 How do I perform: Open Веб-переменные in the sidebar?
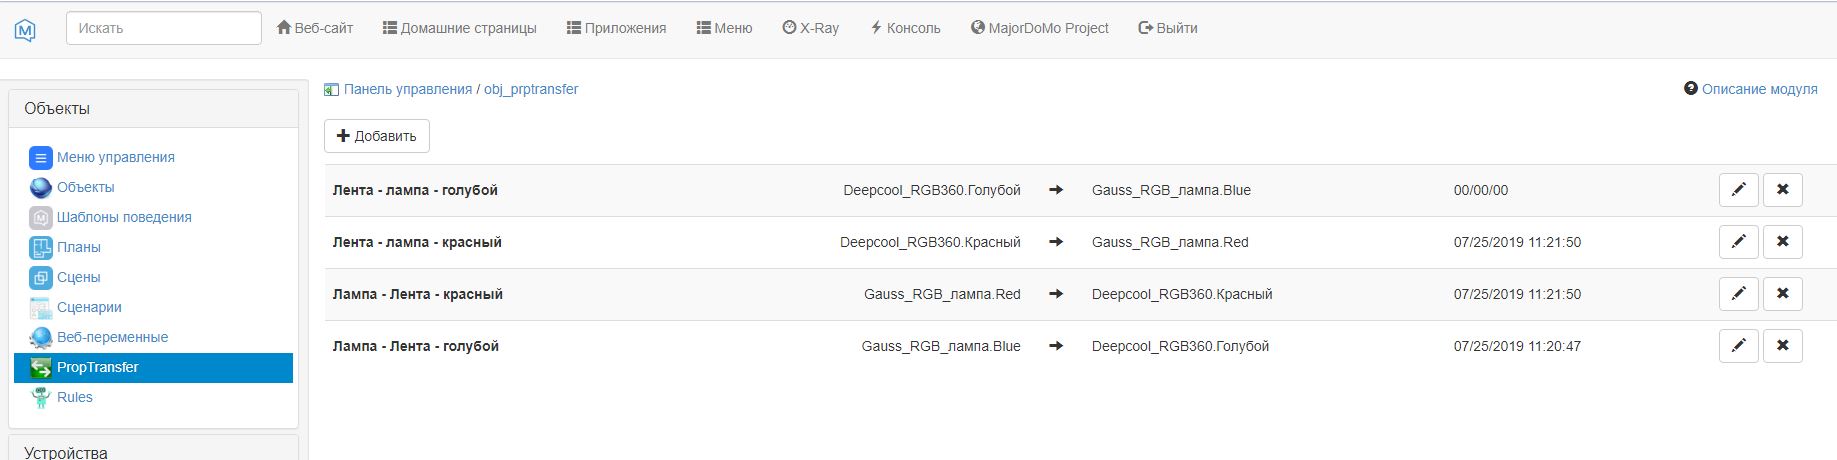pos(112,337)
